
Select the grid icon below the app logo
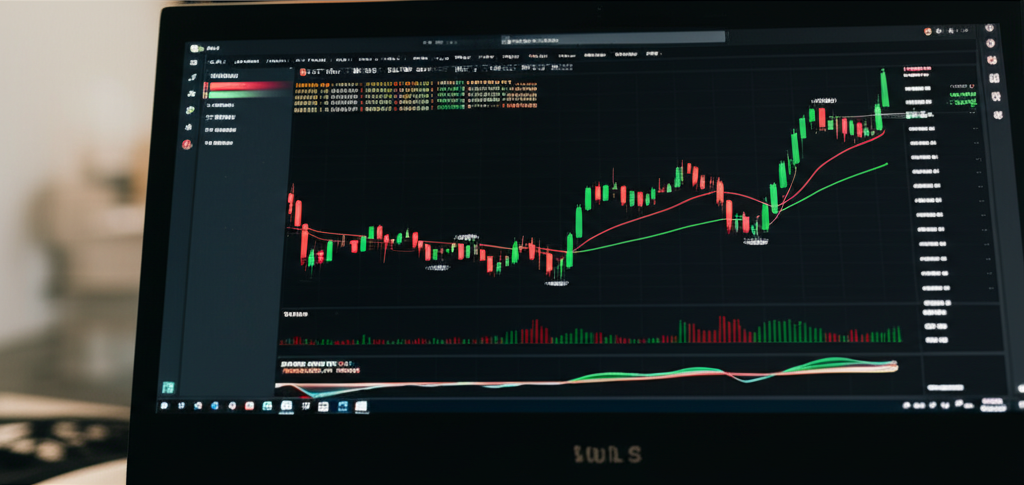point(193,62)
